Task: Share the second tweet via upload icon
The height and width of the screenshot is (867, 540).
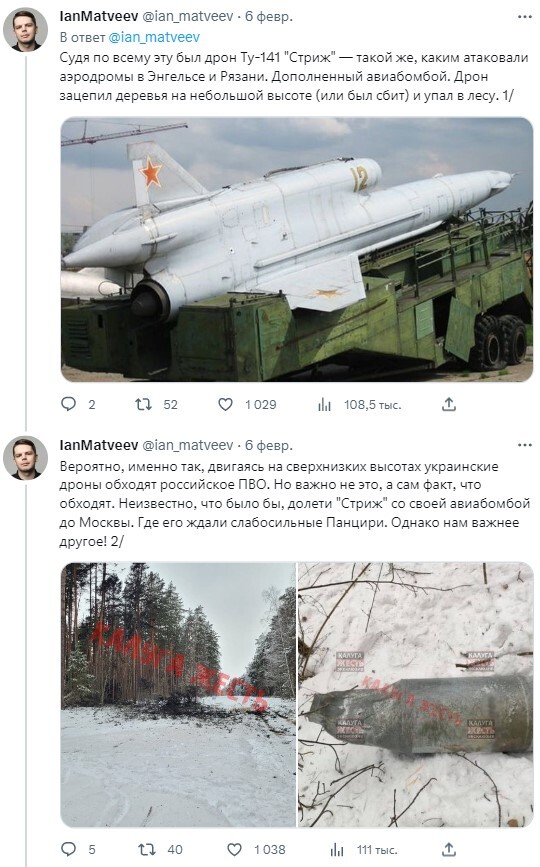Action: point(449,849)
